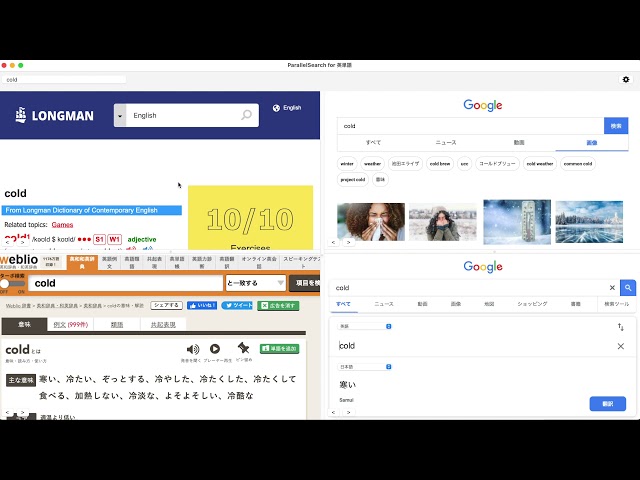640x480 pixels.
Task: Clear the lower Google search box
Action: [612, 288]
